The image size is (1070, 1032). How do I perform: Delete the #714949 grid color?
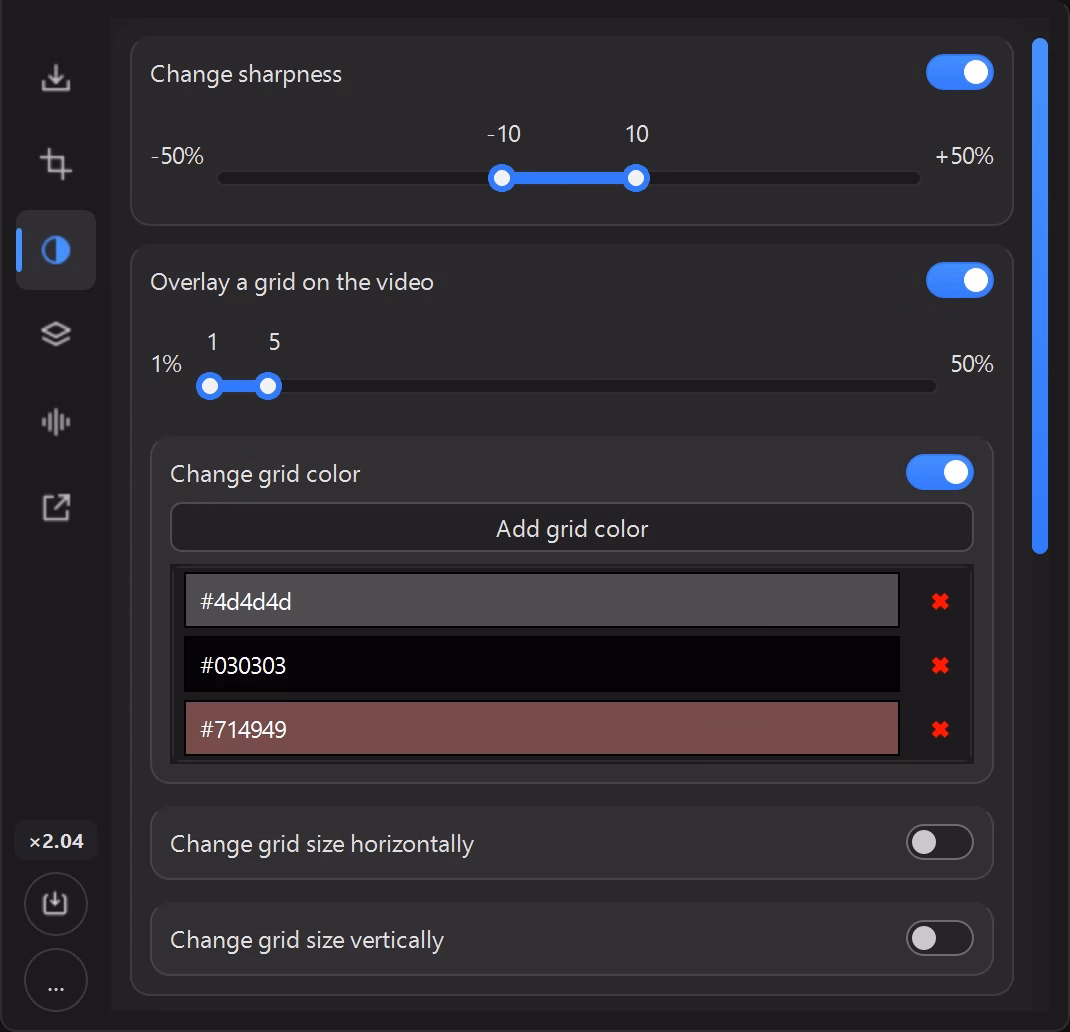[940, 730]
